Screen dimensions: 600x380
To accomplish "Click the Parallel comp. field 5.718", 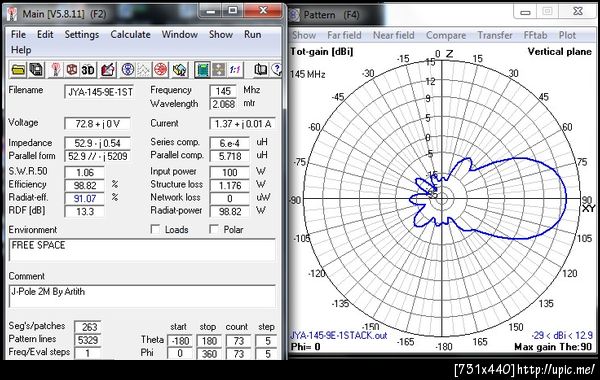I will 230,156.
